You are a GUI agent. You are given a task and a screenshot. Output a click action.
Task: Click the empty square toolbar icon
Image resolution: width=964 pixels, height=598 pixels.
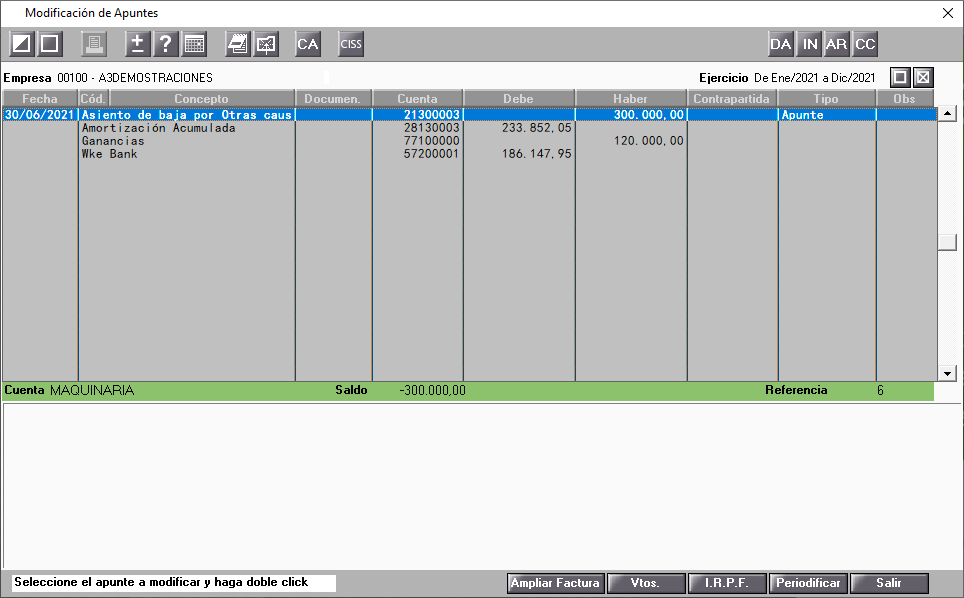pos(50,44)
